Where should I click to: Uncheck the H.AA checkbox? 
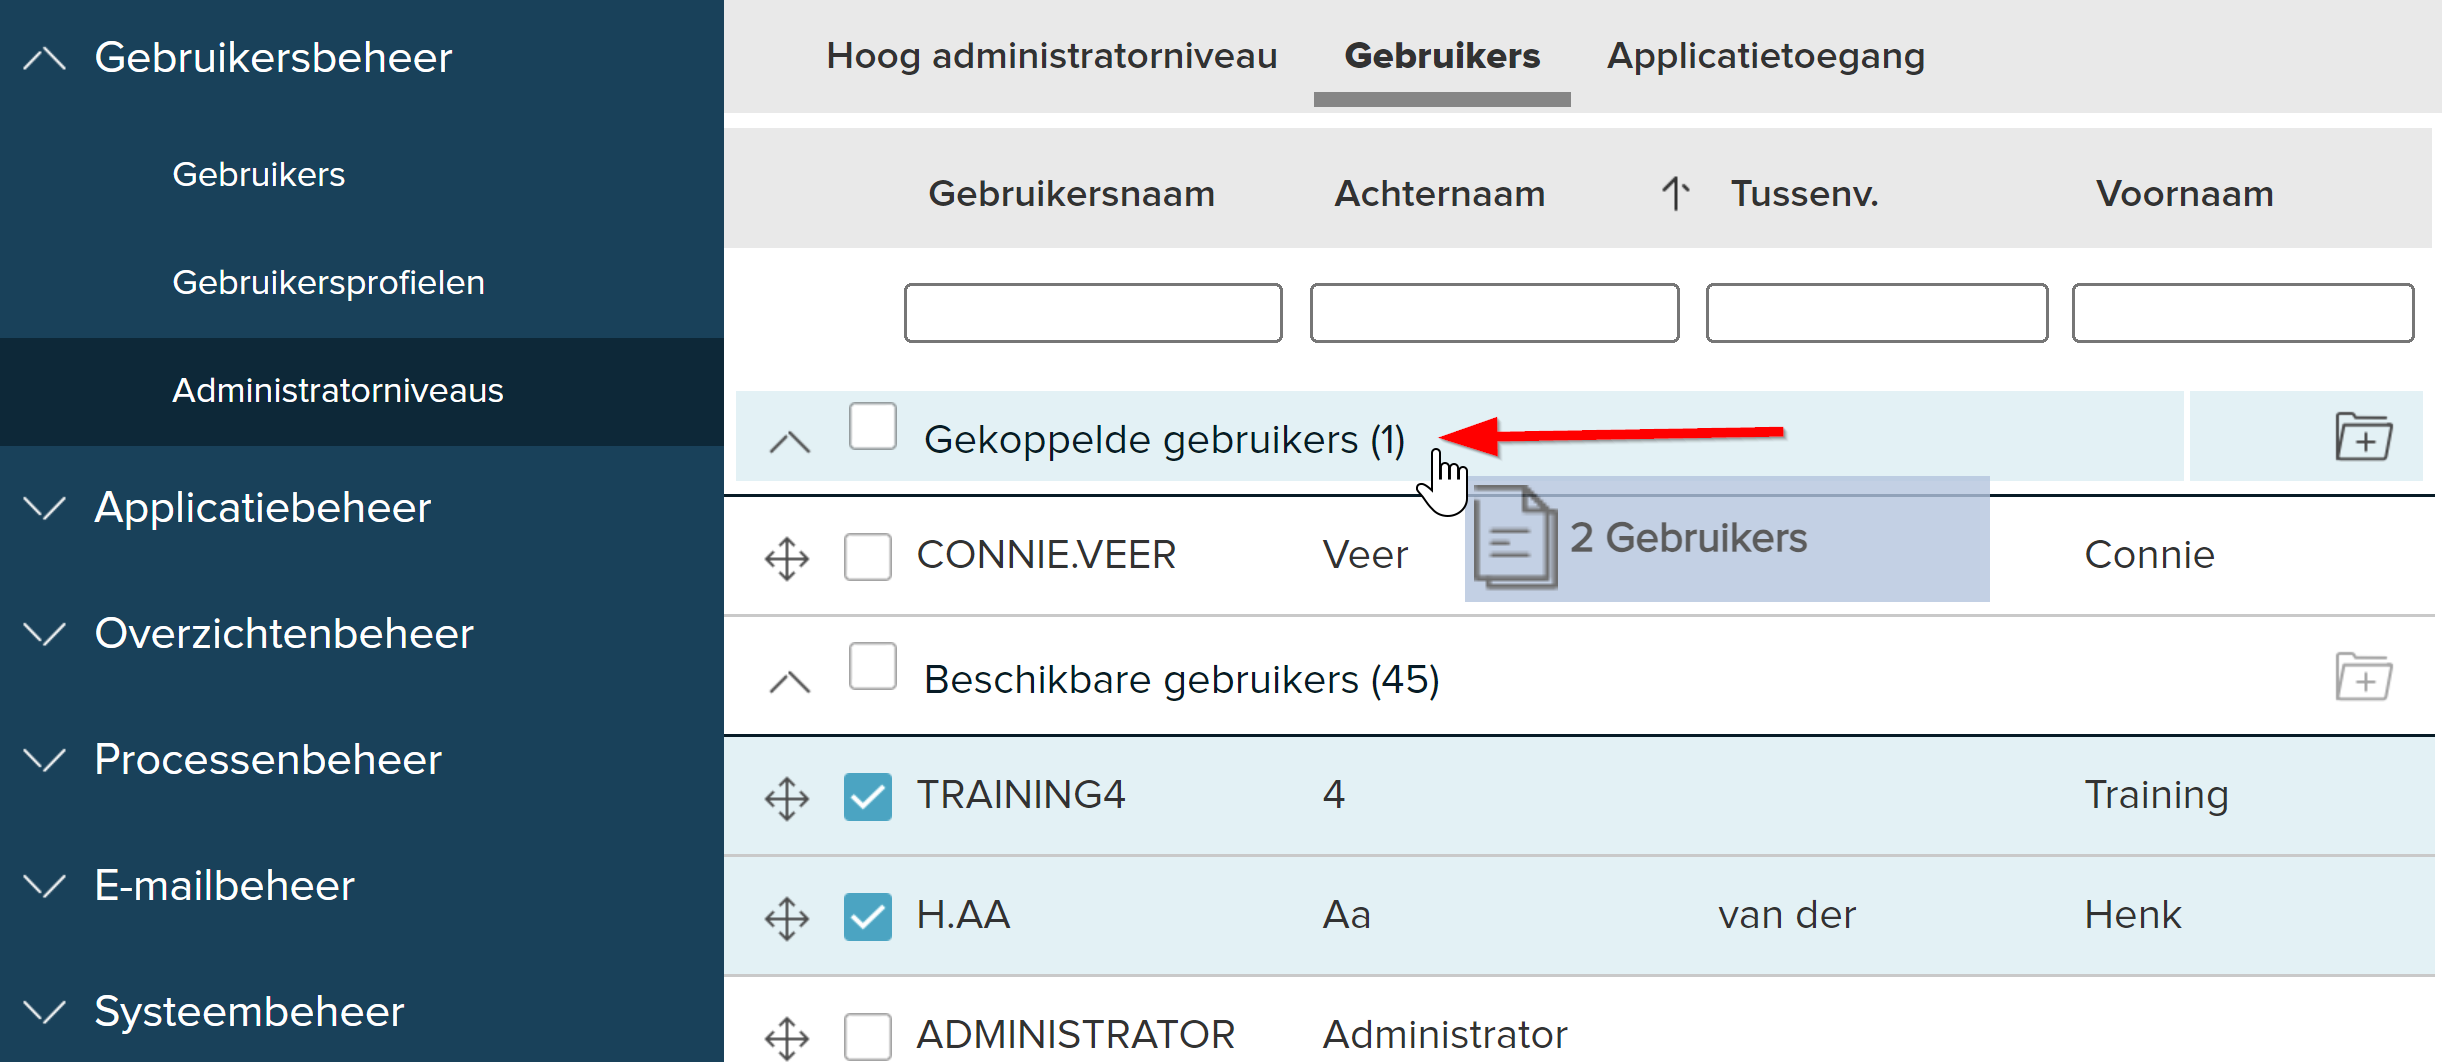pos(867,916)
